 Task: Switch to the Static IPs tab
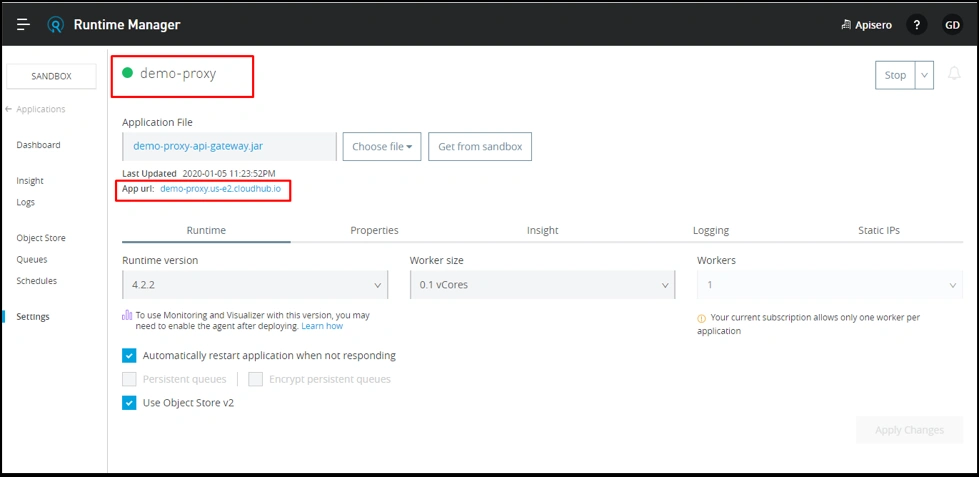pyautogui.click(x=878, y=230)
